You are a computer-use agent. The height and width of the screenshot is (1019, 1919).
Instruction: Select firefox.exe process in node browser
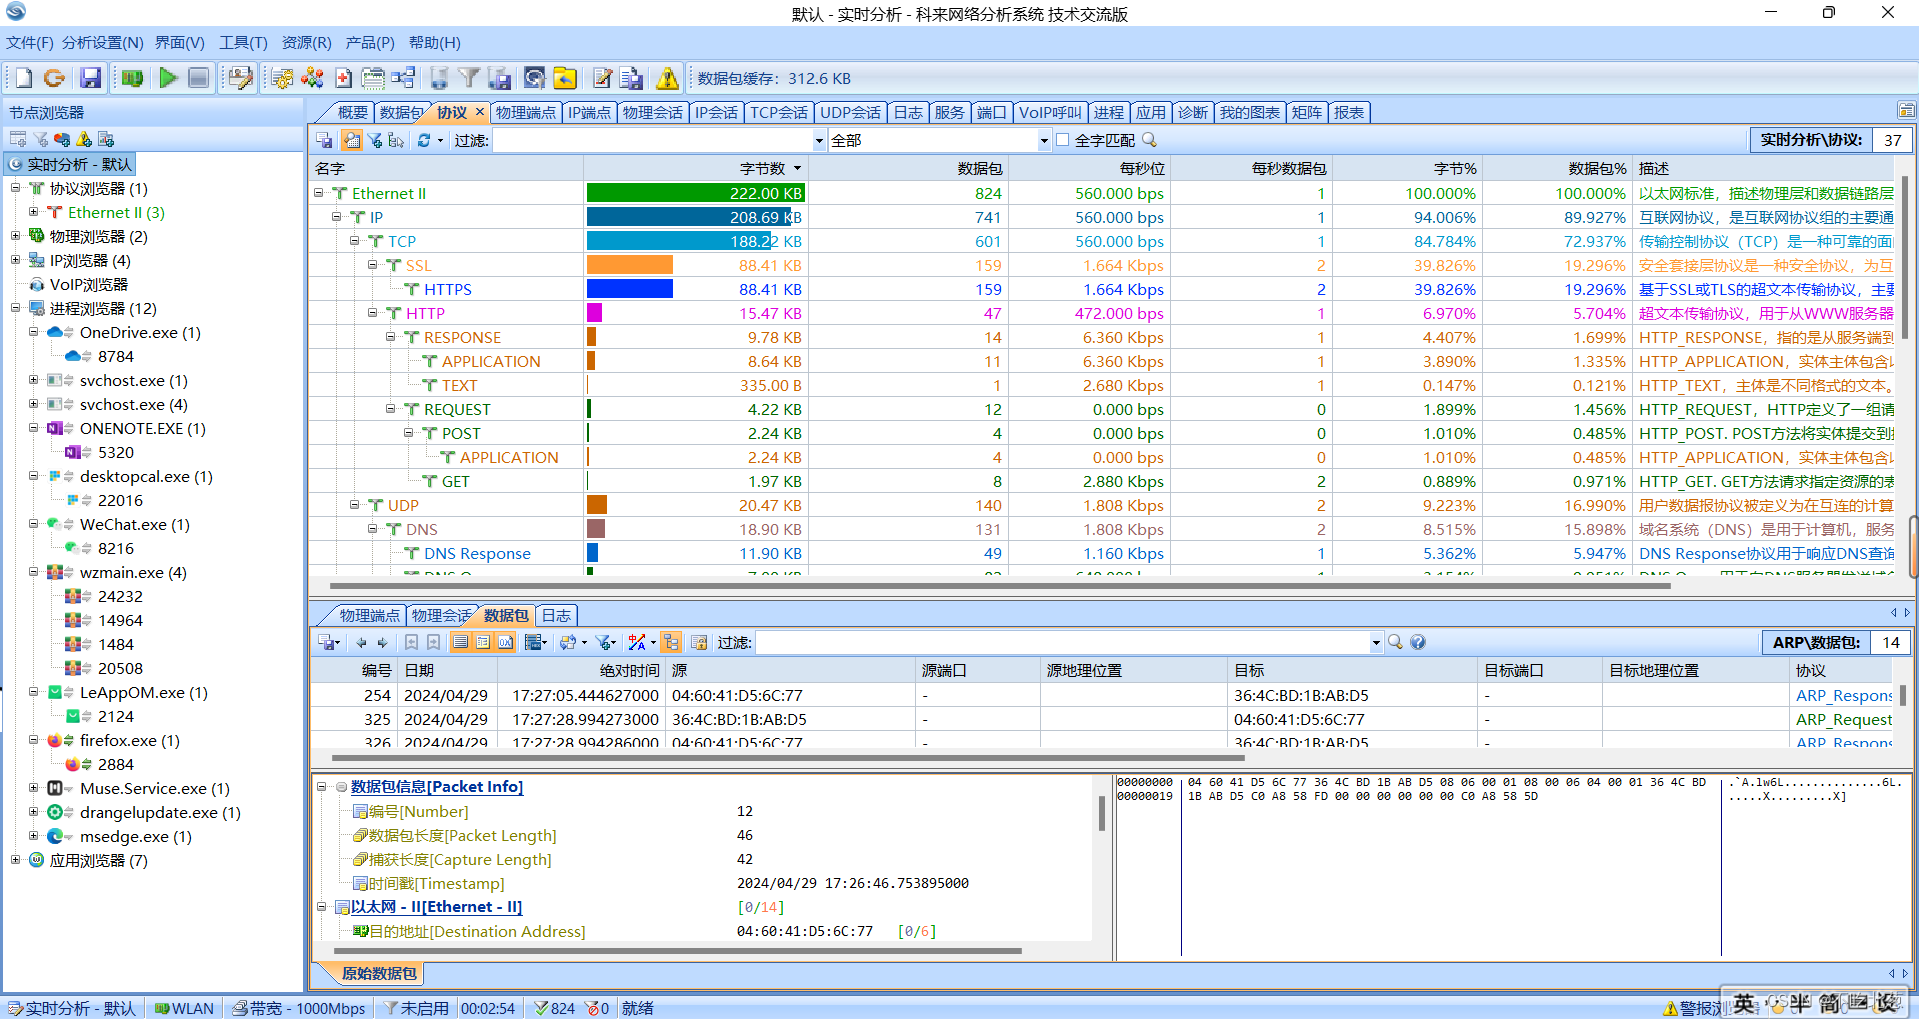130,740
